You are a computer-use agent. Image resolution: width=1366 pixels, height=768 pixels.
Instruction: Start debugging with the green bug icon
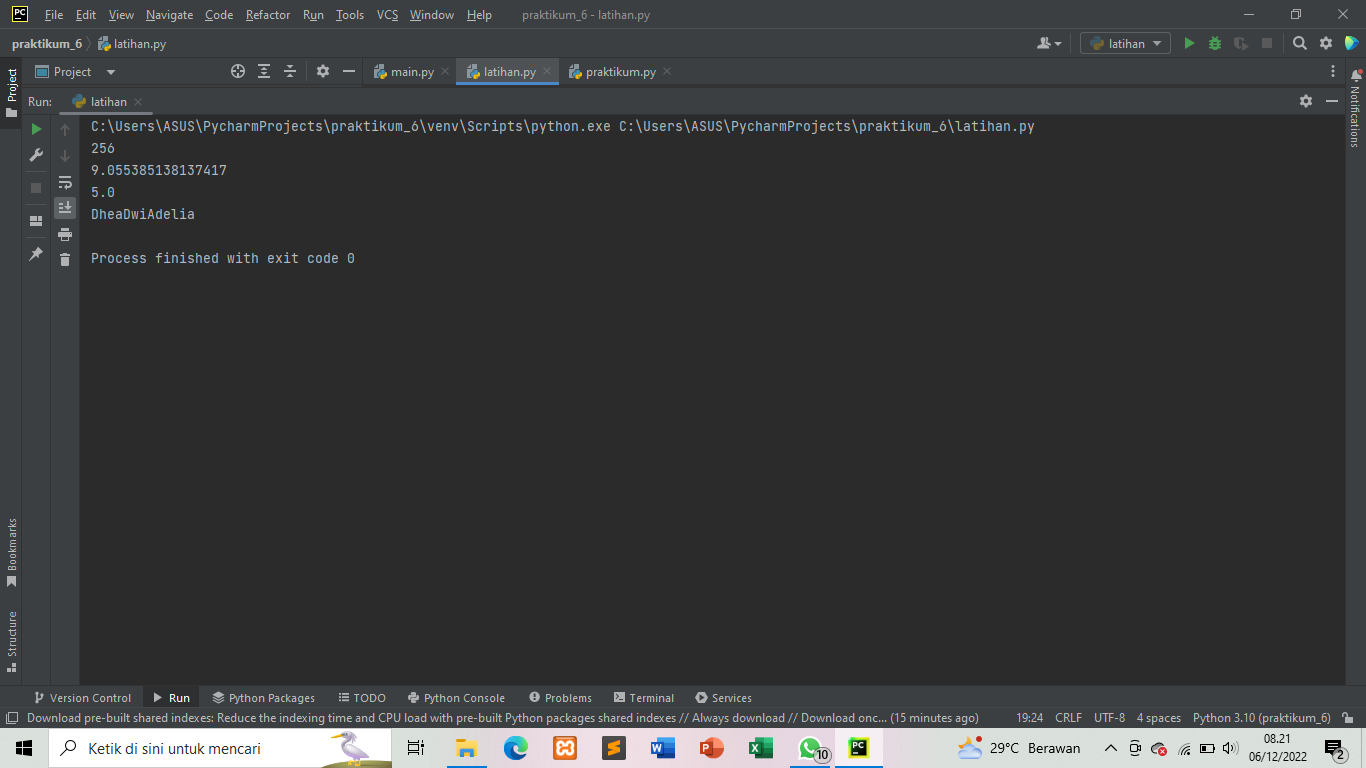[x=1213, y=43]
